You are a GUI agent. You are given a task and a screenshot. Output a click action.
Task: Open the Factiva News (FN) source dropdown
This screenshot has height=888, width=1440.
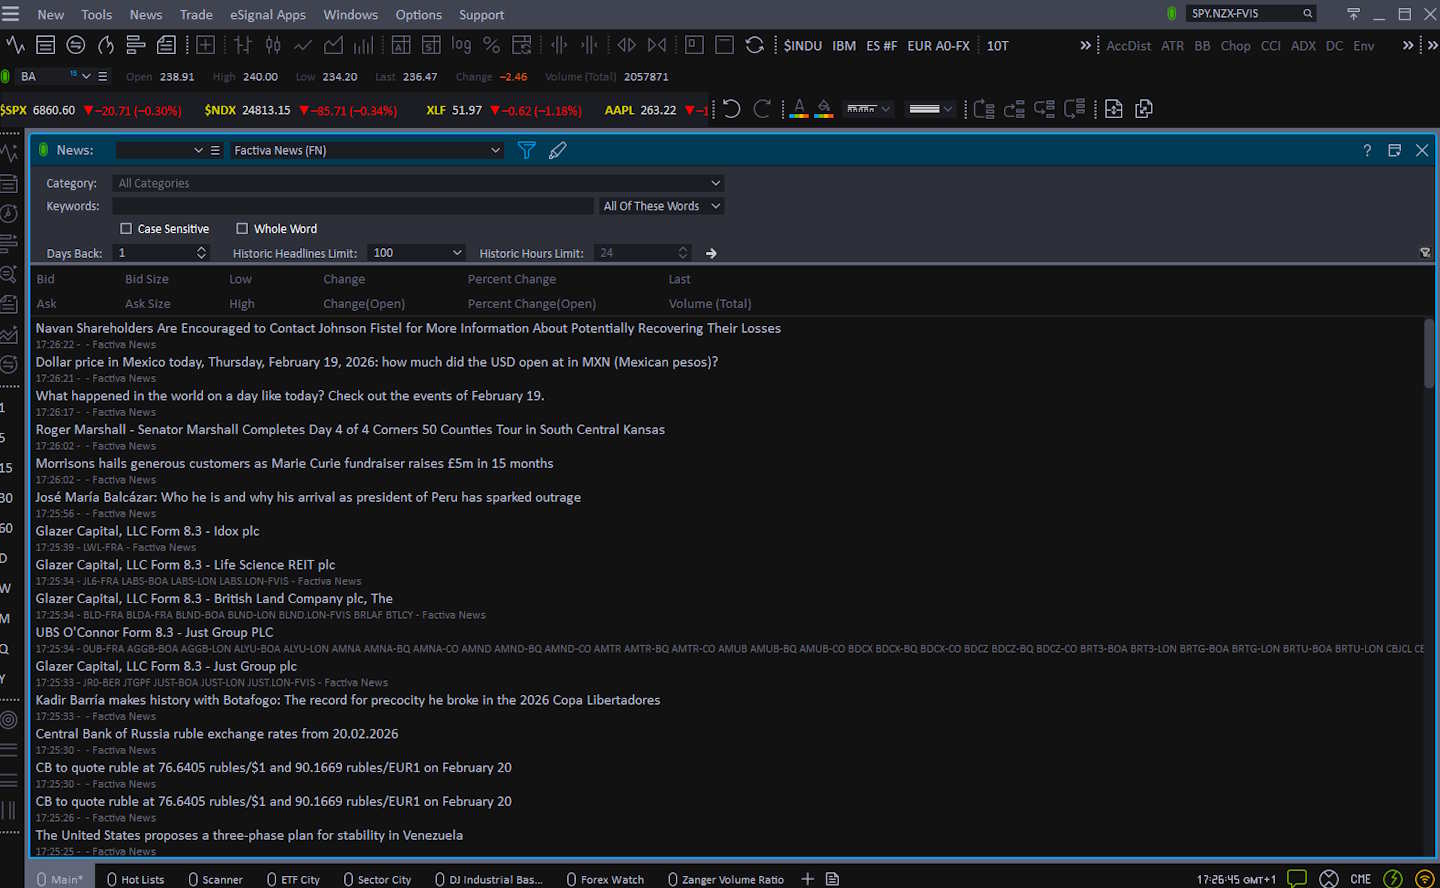367,150
